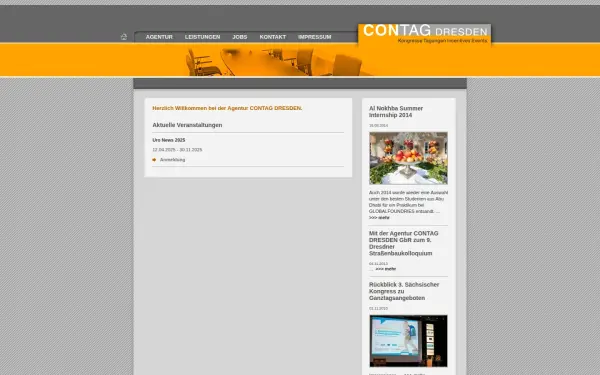The height and width of the screenshot is (375, 600).
Task: Open the conference presentation thumbnail image
Action: tap(408, 341)
